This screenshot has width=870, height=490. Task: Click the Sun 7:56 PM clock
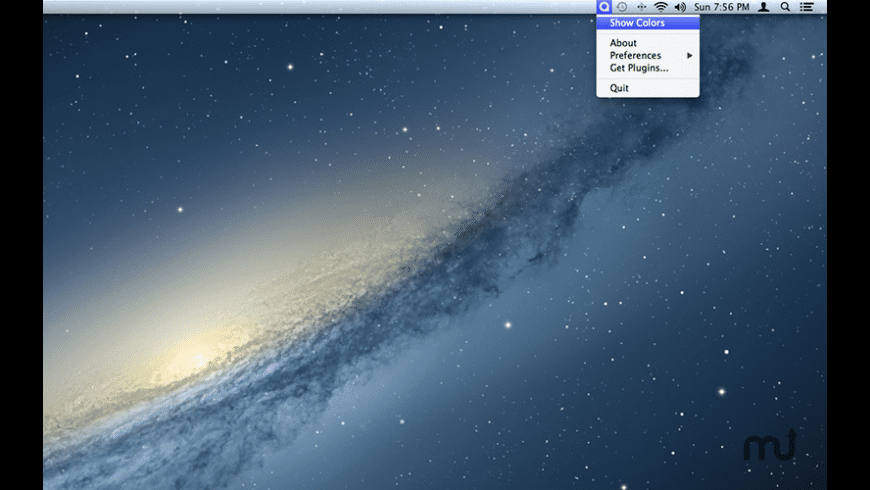pos(721,6)
